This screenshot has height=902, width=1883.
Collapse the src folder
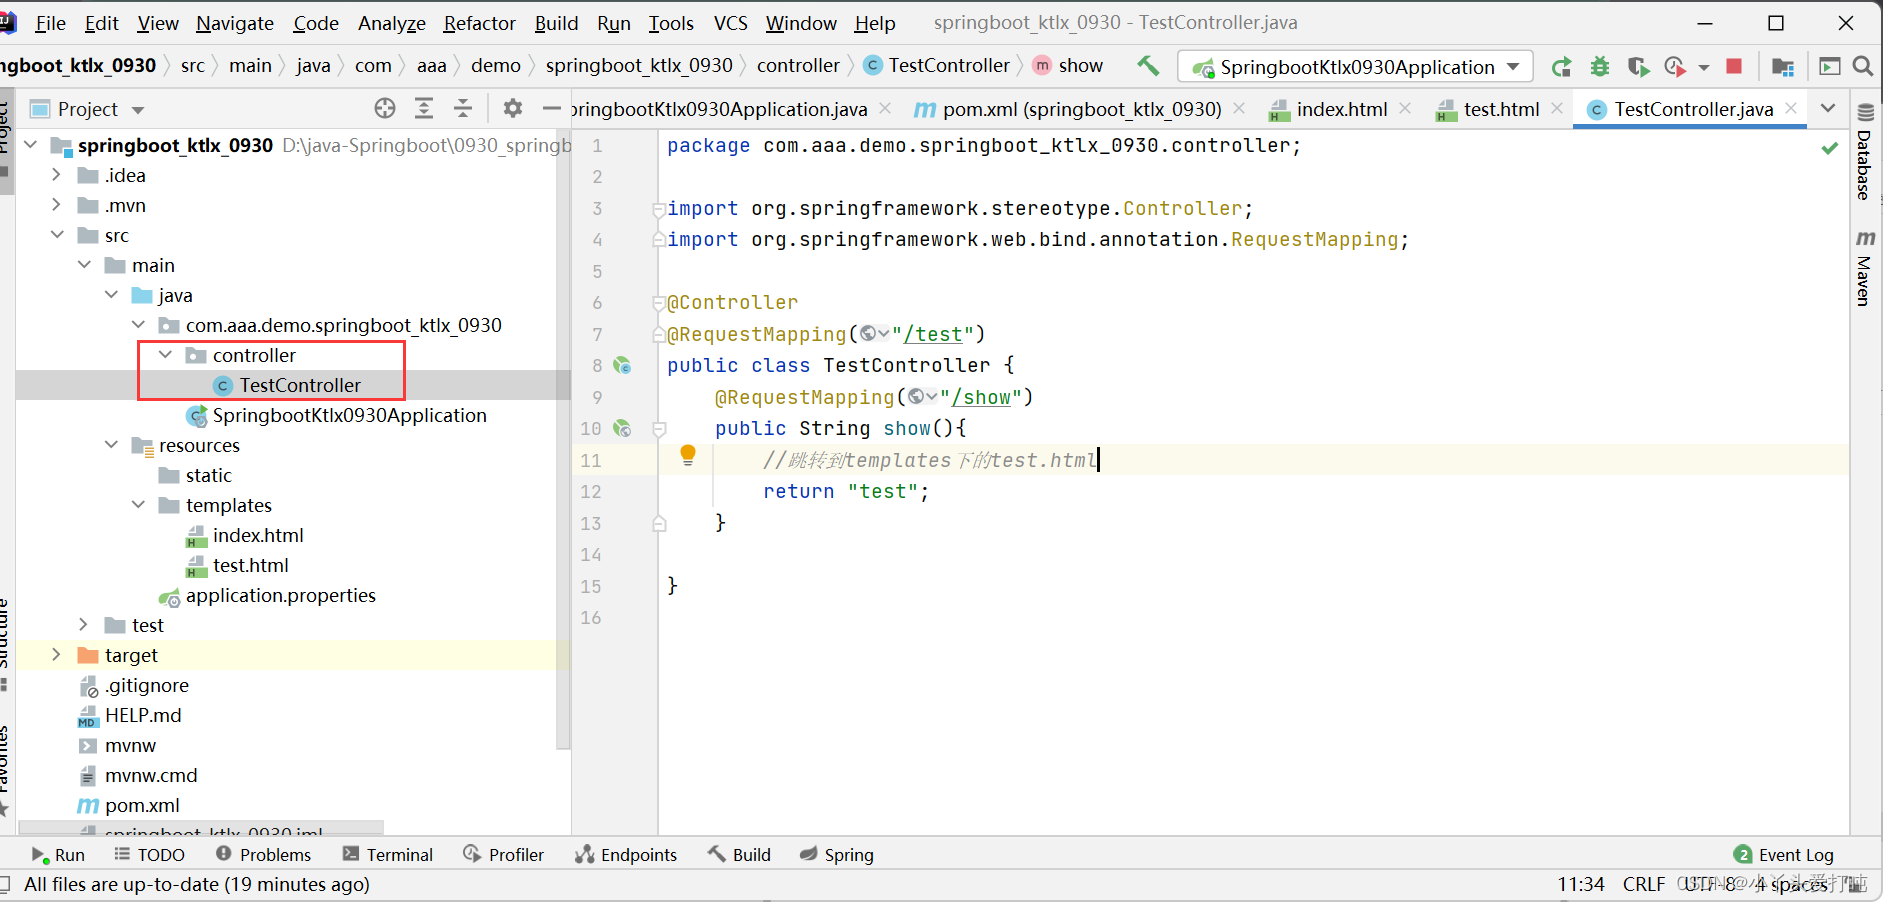[x=57, y=235]
